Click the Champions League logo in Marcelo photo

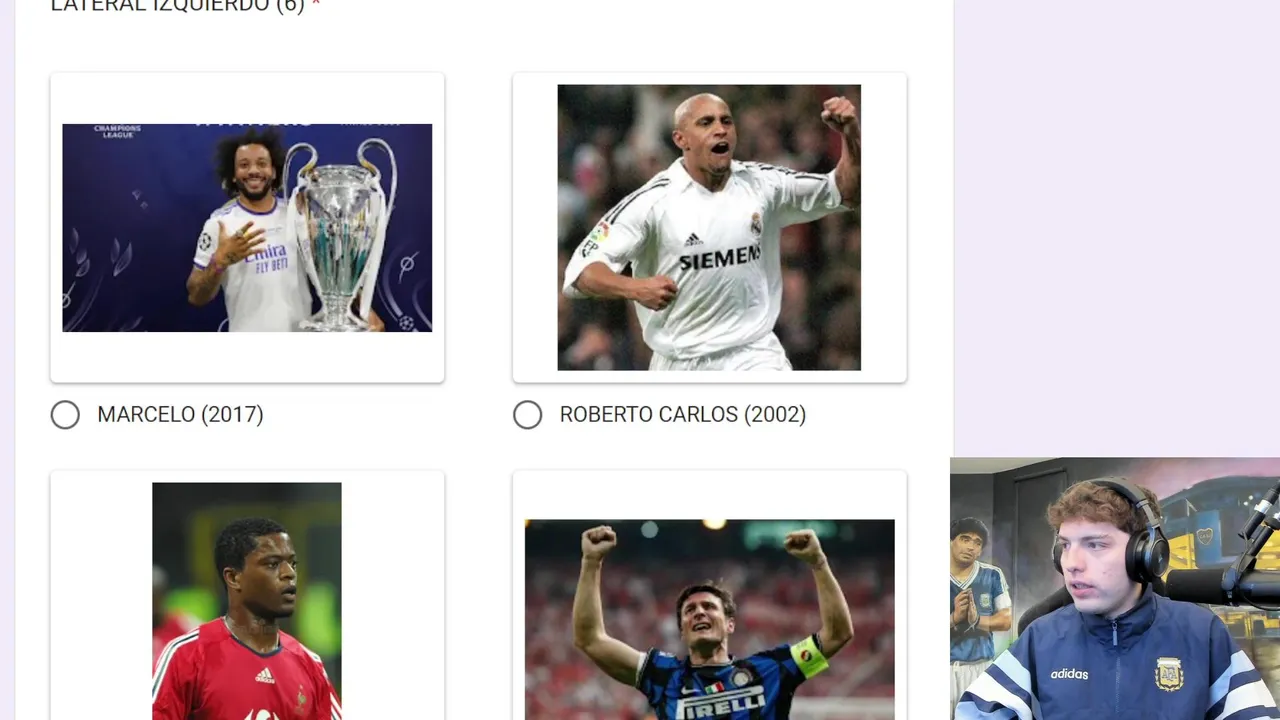tap(117, 131)
